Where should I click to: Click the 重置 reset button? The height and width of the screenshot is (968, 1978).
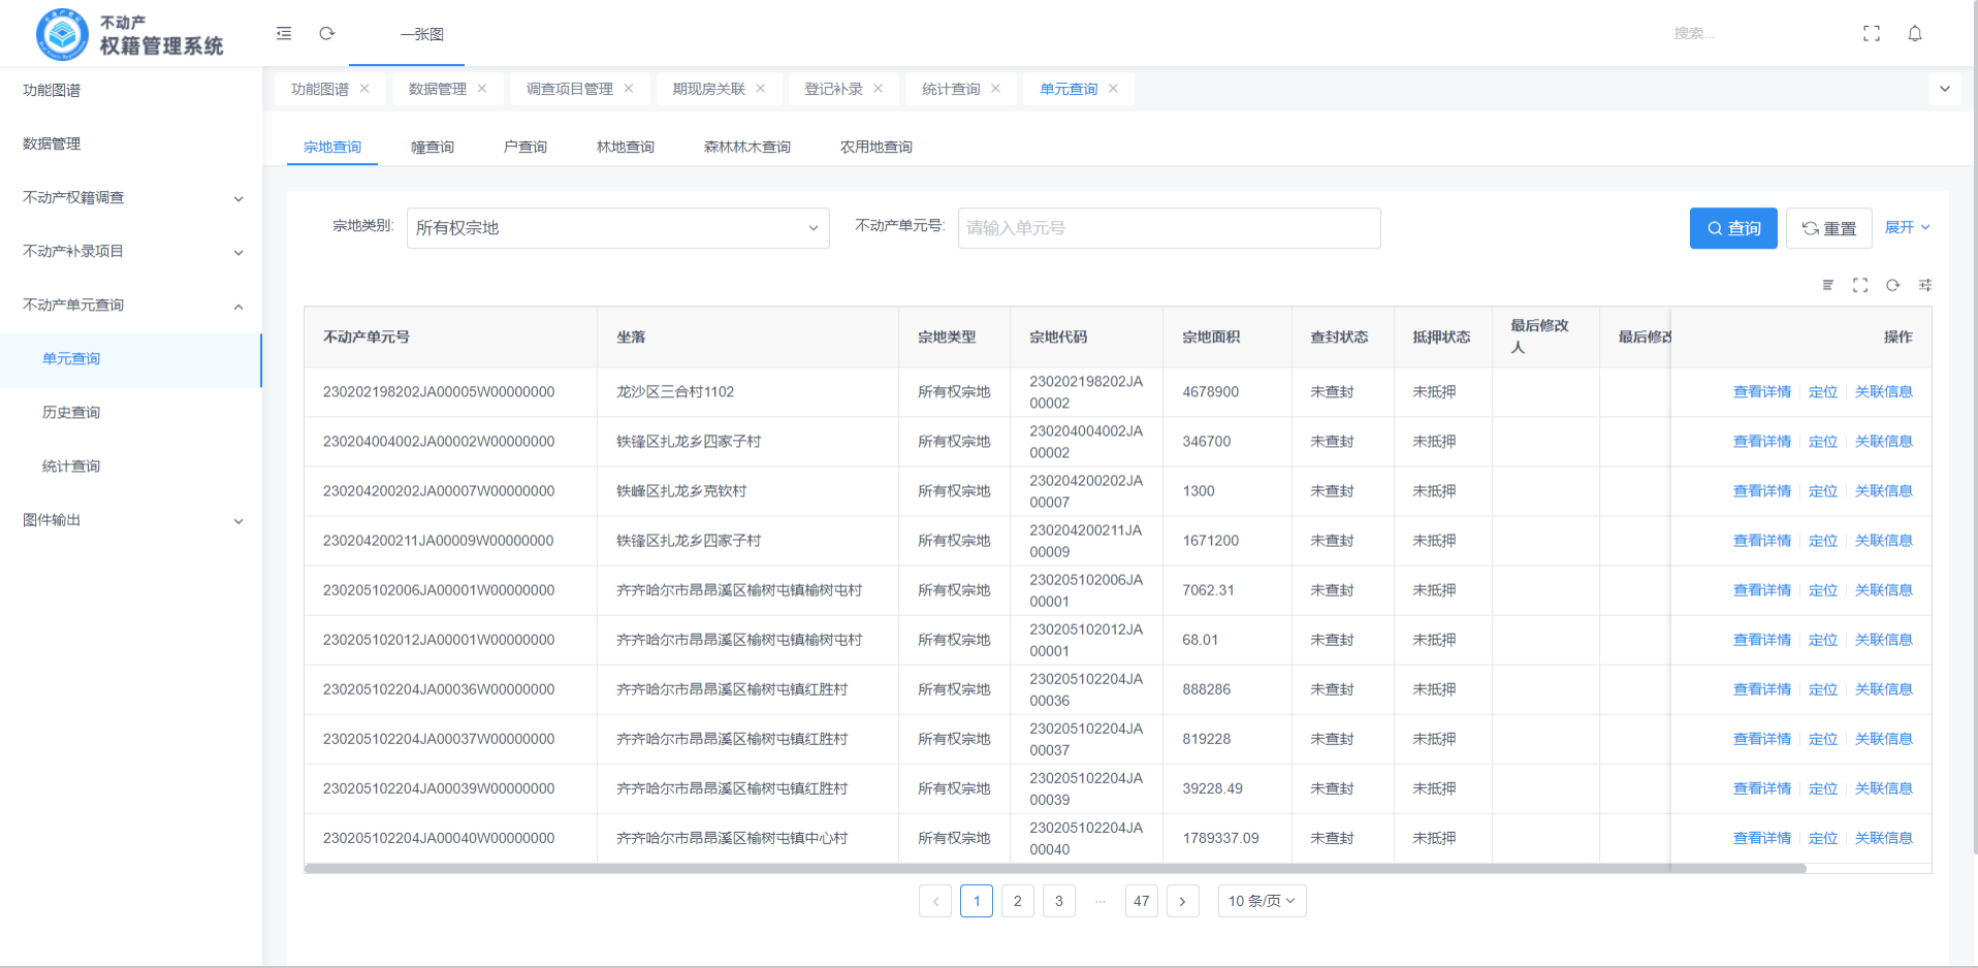point(1829,228)
